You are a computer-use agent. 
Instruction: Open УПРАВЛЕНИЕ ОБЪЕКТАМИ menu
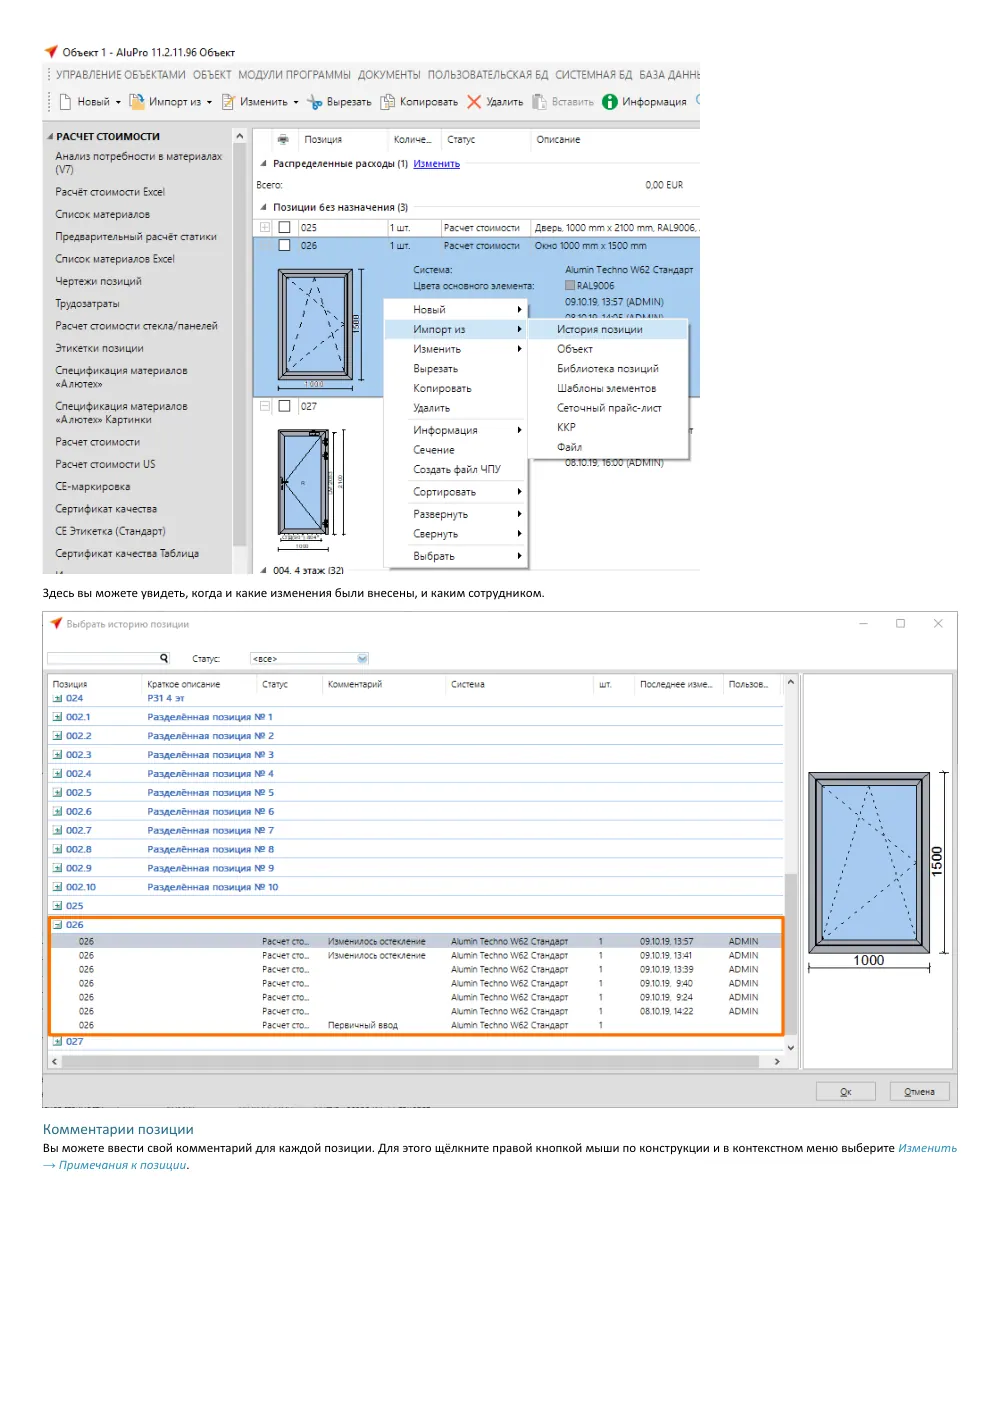[x=121, y=75]
